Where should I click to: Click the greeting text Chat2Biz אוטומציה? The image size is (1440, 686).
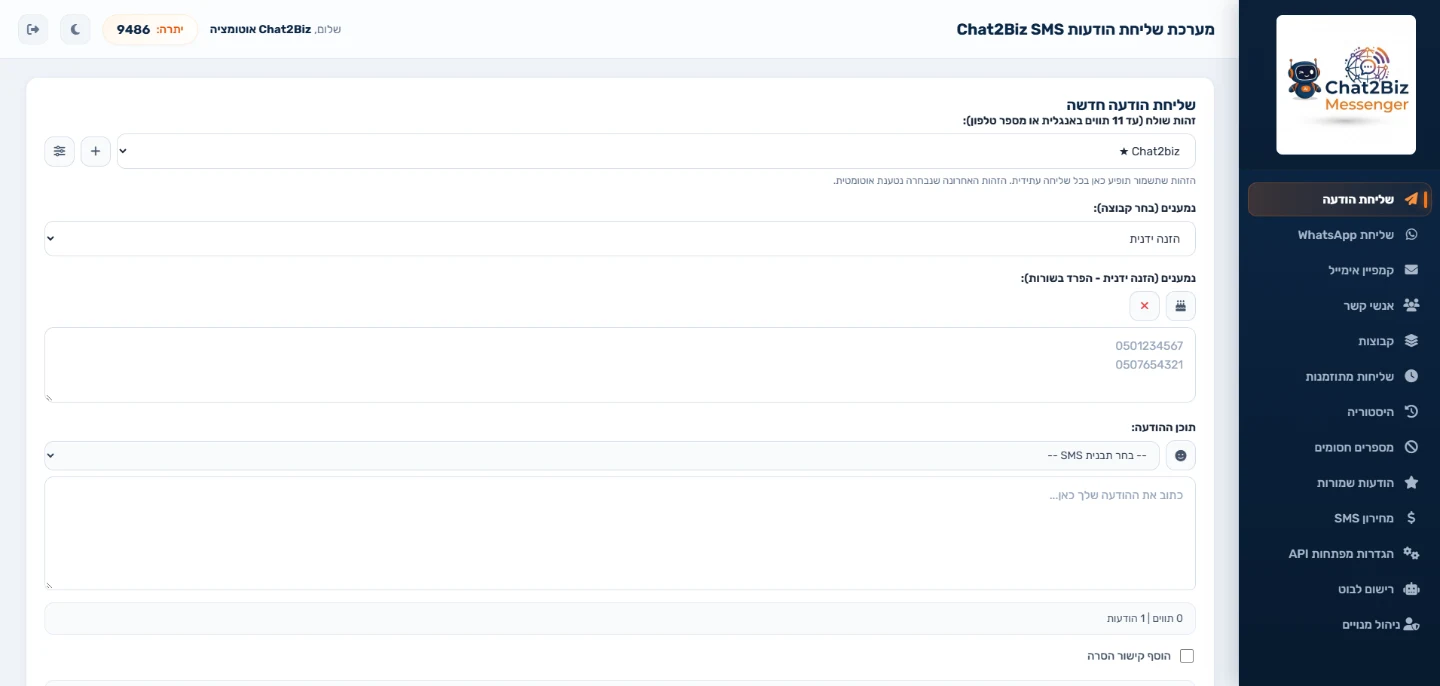click(x=261, y=29)
